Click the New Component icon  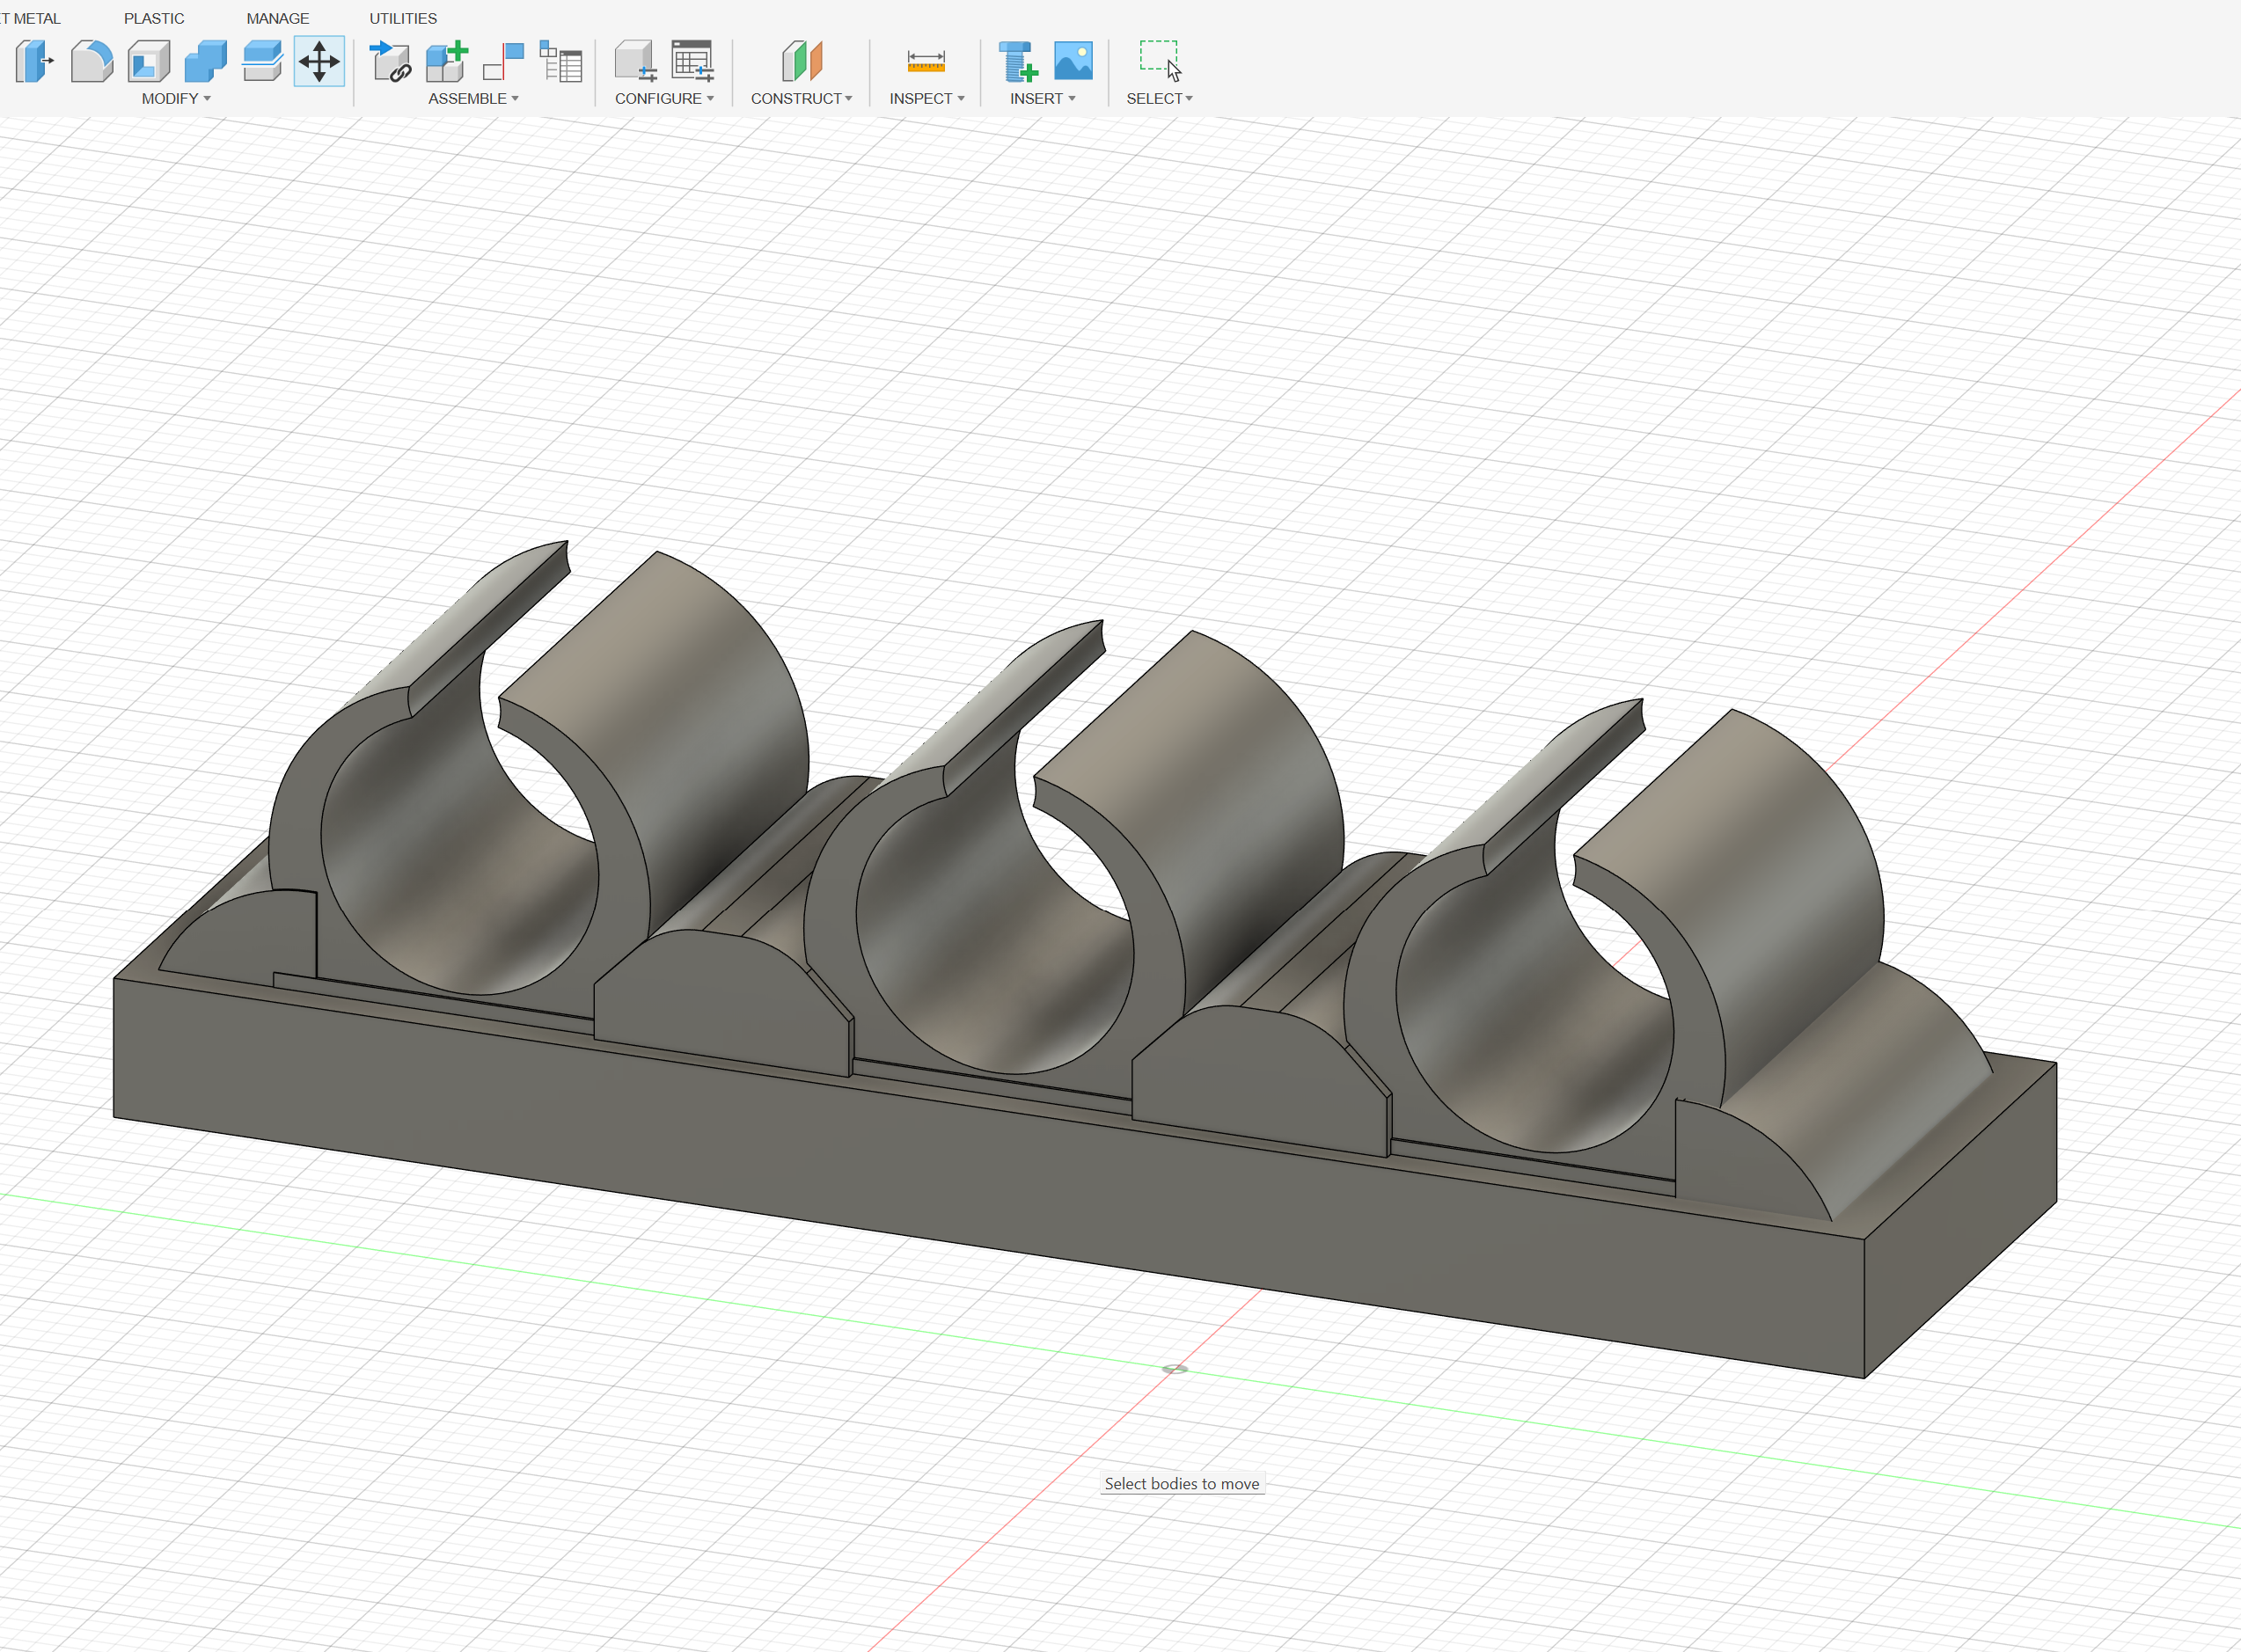pos(447,62)
